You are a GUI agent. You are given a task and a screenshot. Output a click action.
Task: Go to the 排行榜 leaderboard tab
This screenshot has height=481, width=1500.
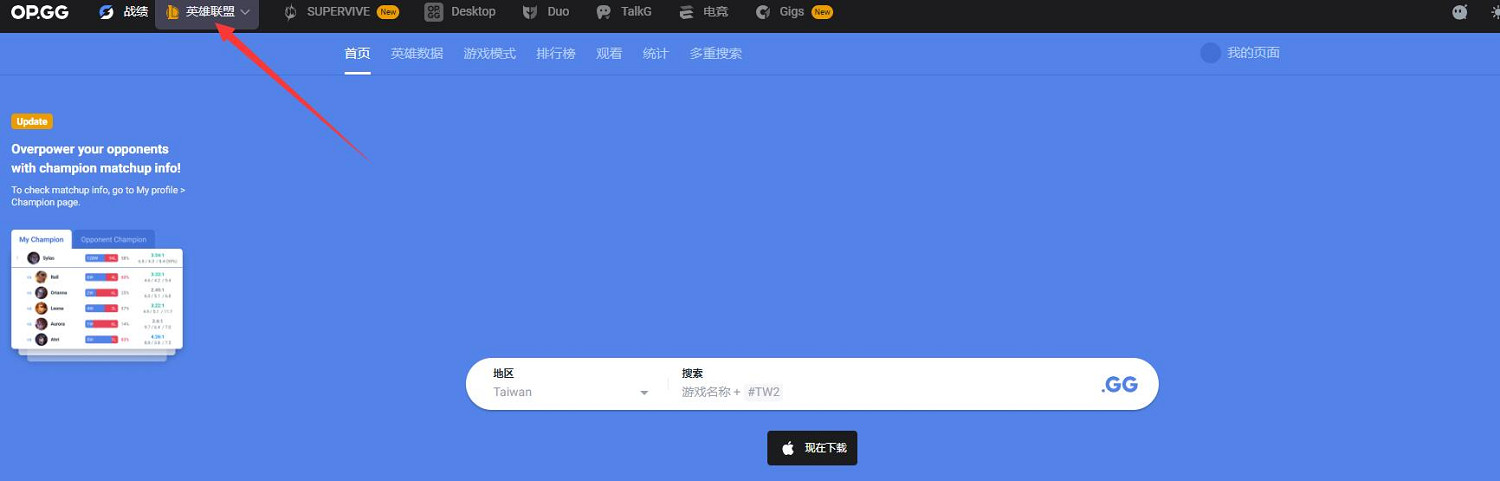[556, 54]
